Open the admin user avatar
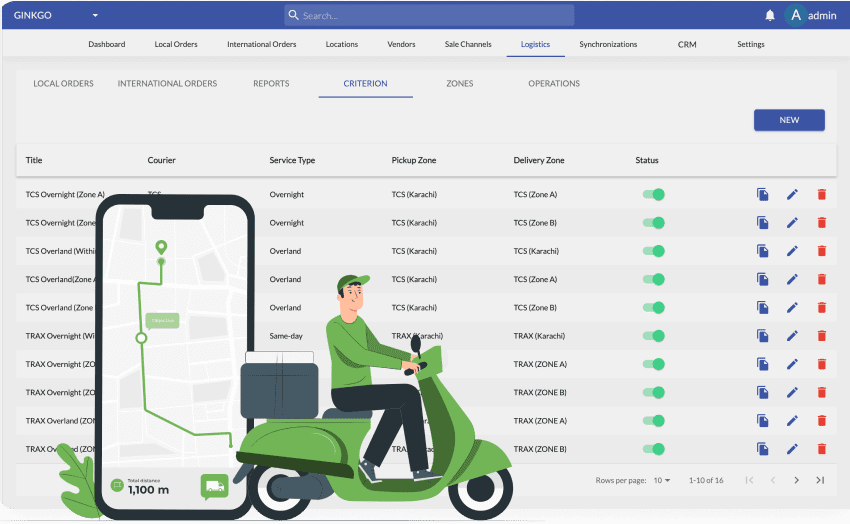This screenshot has height=524, width=850. (796, 15)
